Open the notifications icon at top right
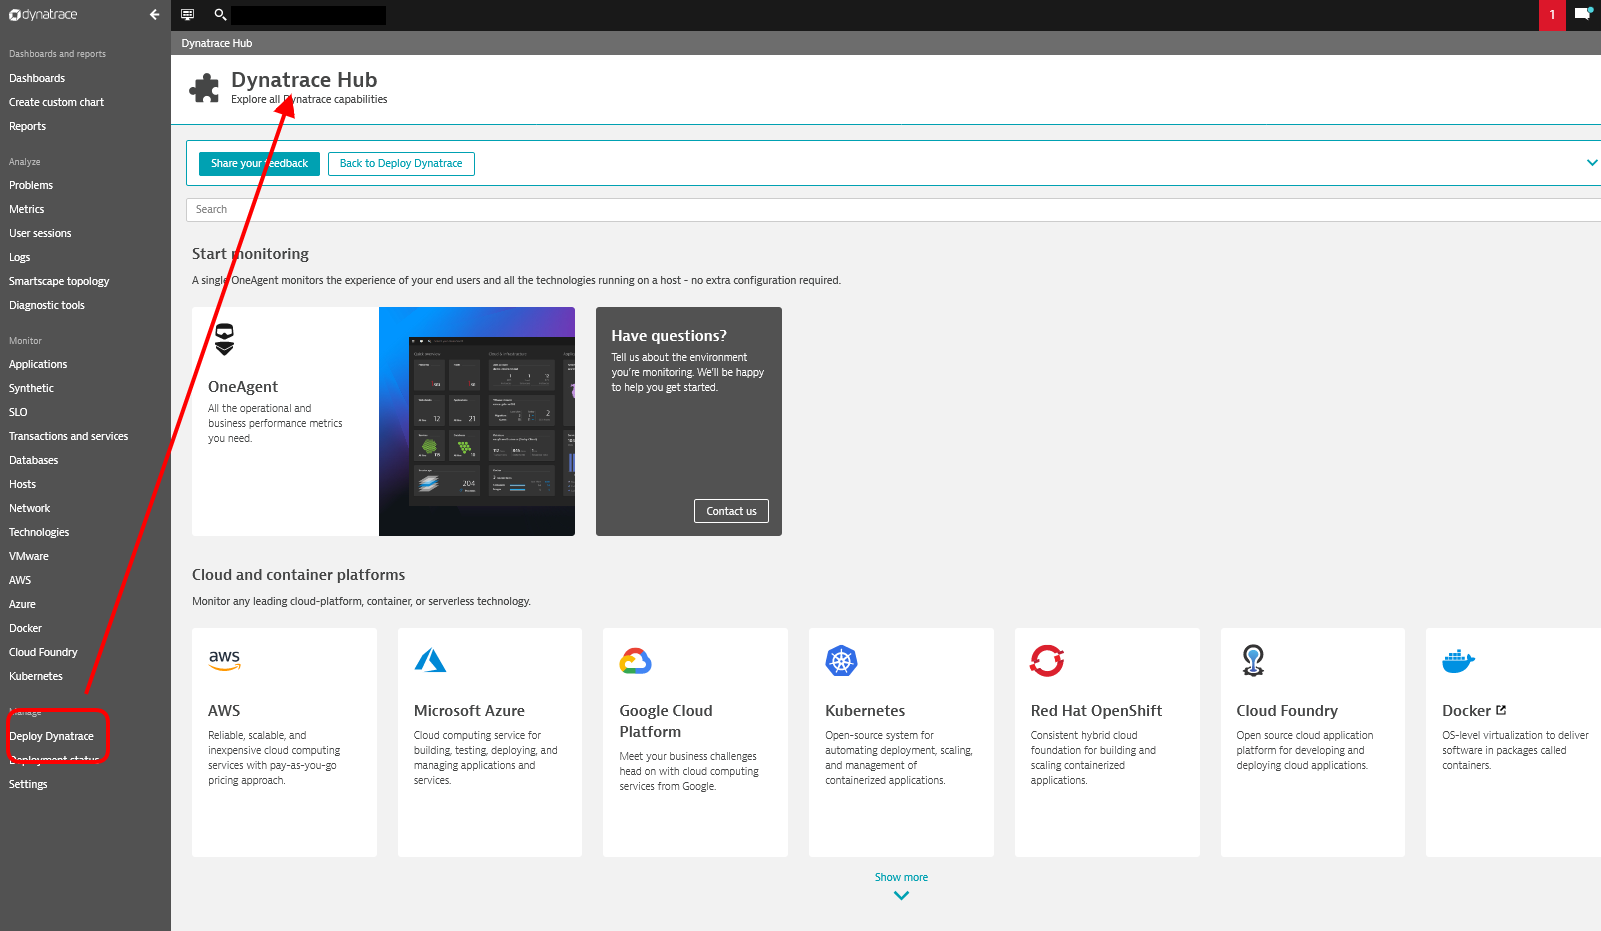Image resolution: width=1601 pixels, height=931 pixels. [x=1582, y=14]
